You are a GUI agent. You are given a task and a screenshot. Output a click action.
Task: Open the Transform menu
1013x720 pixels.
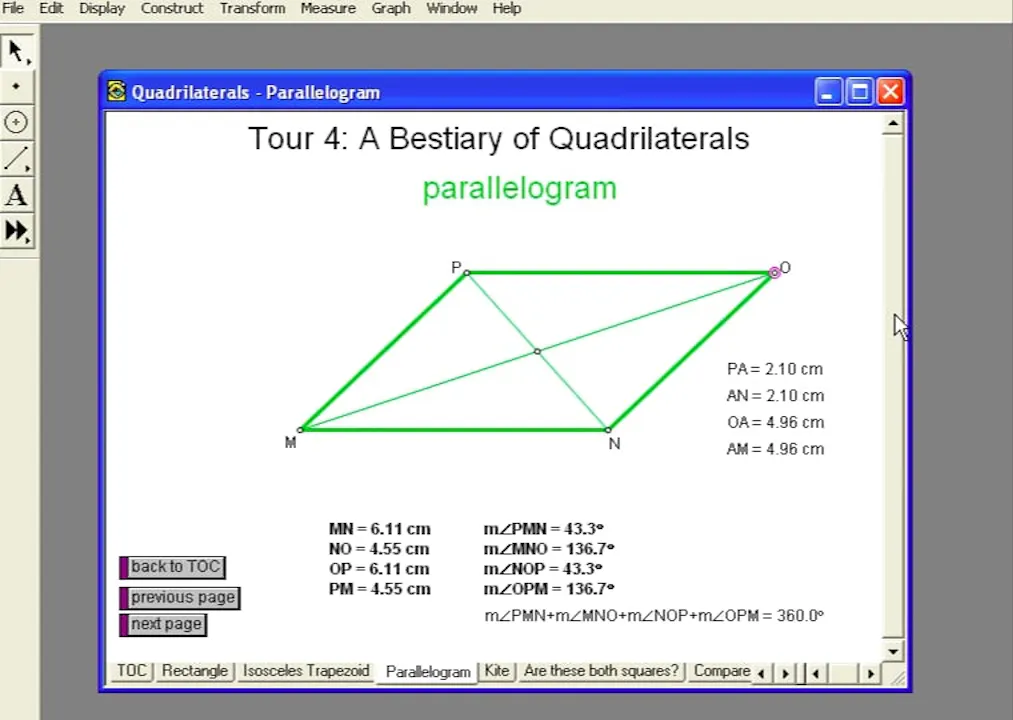[x=252, y=8]
